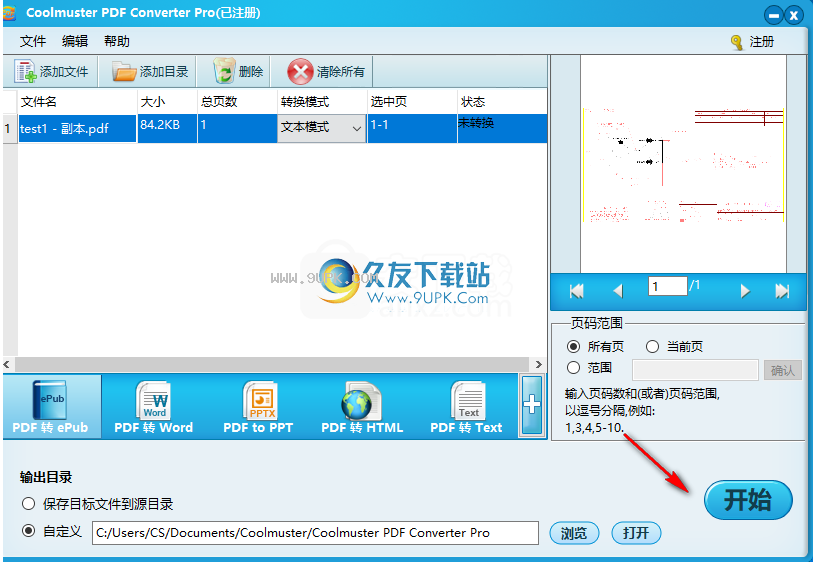The height and width of the screenshot is (562, 814).
Task: Click the 清除所有 clear all red icon
Action: coord(300,72)
